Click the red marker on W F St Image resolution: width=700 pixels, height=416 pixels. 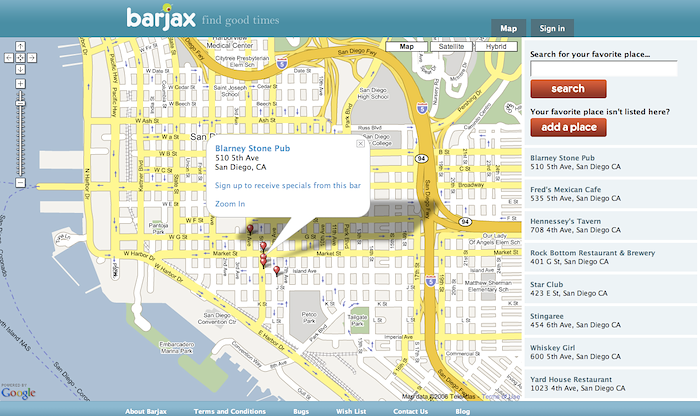250,229
